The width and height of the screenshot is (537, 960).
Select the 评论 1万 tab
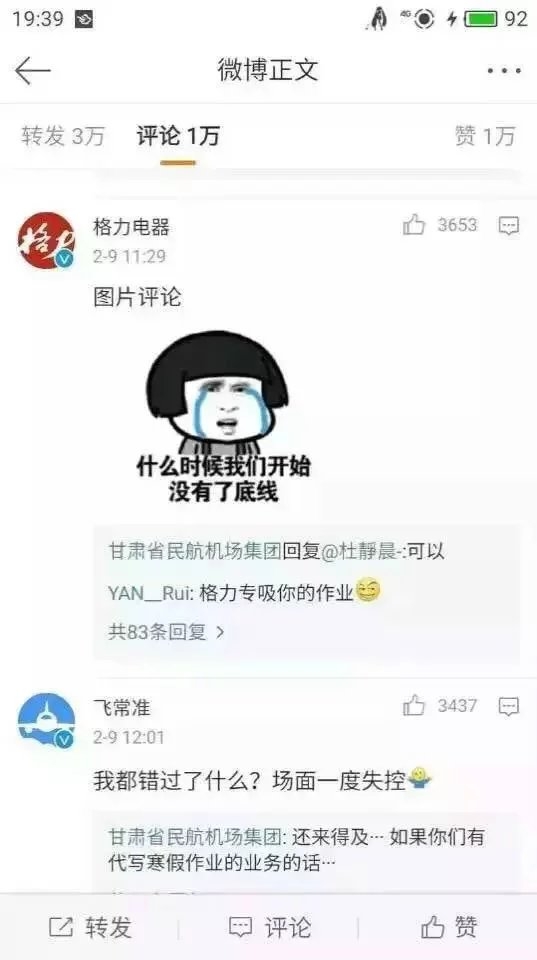pos(178,136)
